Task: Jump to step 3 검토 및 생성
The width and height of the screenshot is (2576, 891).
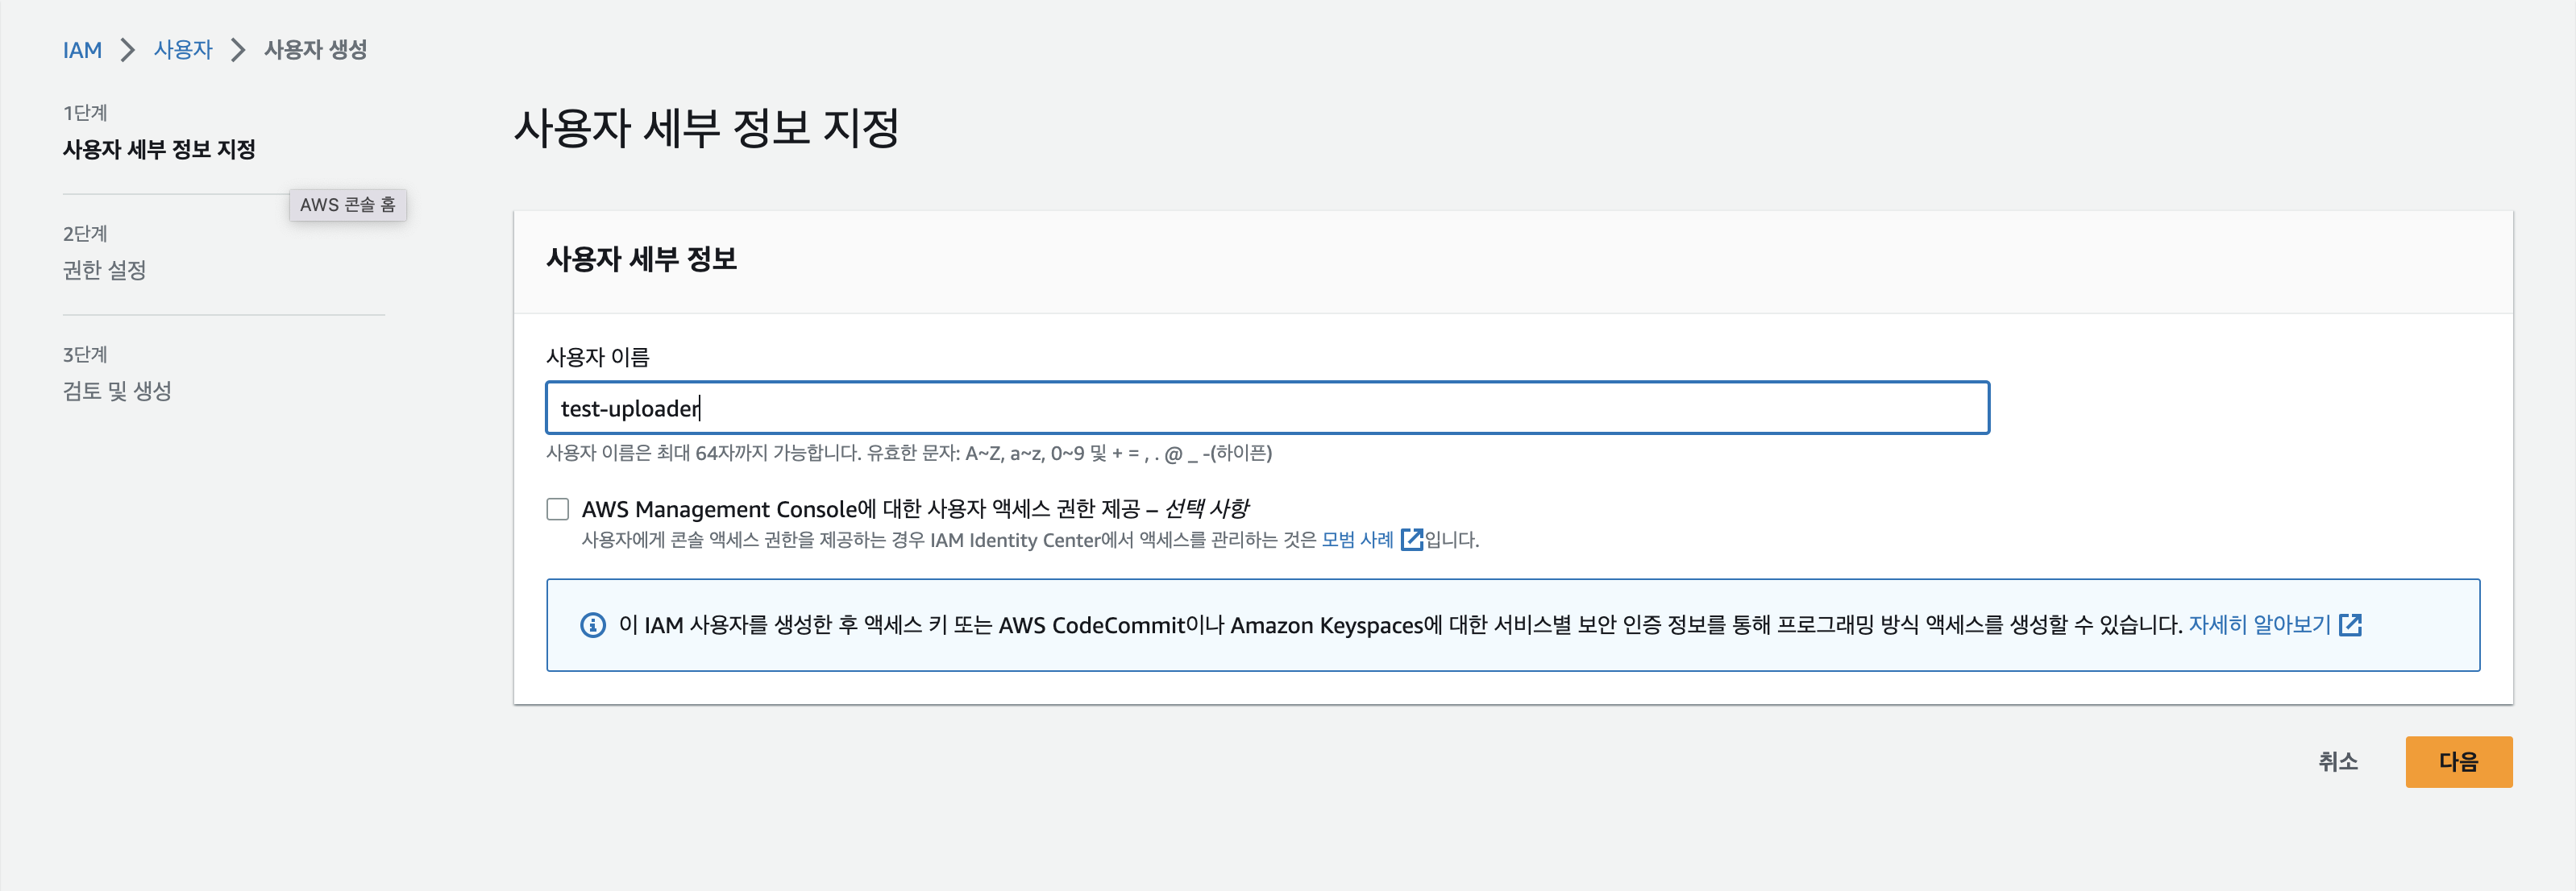Action: (x=117, y=391)
